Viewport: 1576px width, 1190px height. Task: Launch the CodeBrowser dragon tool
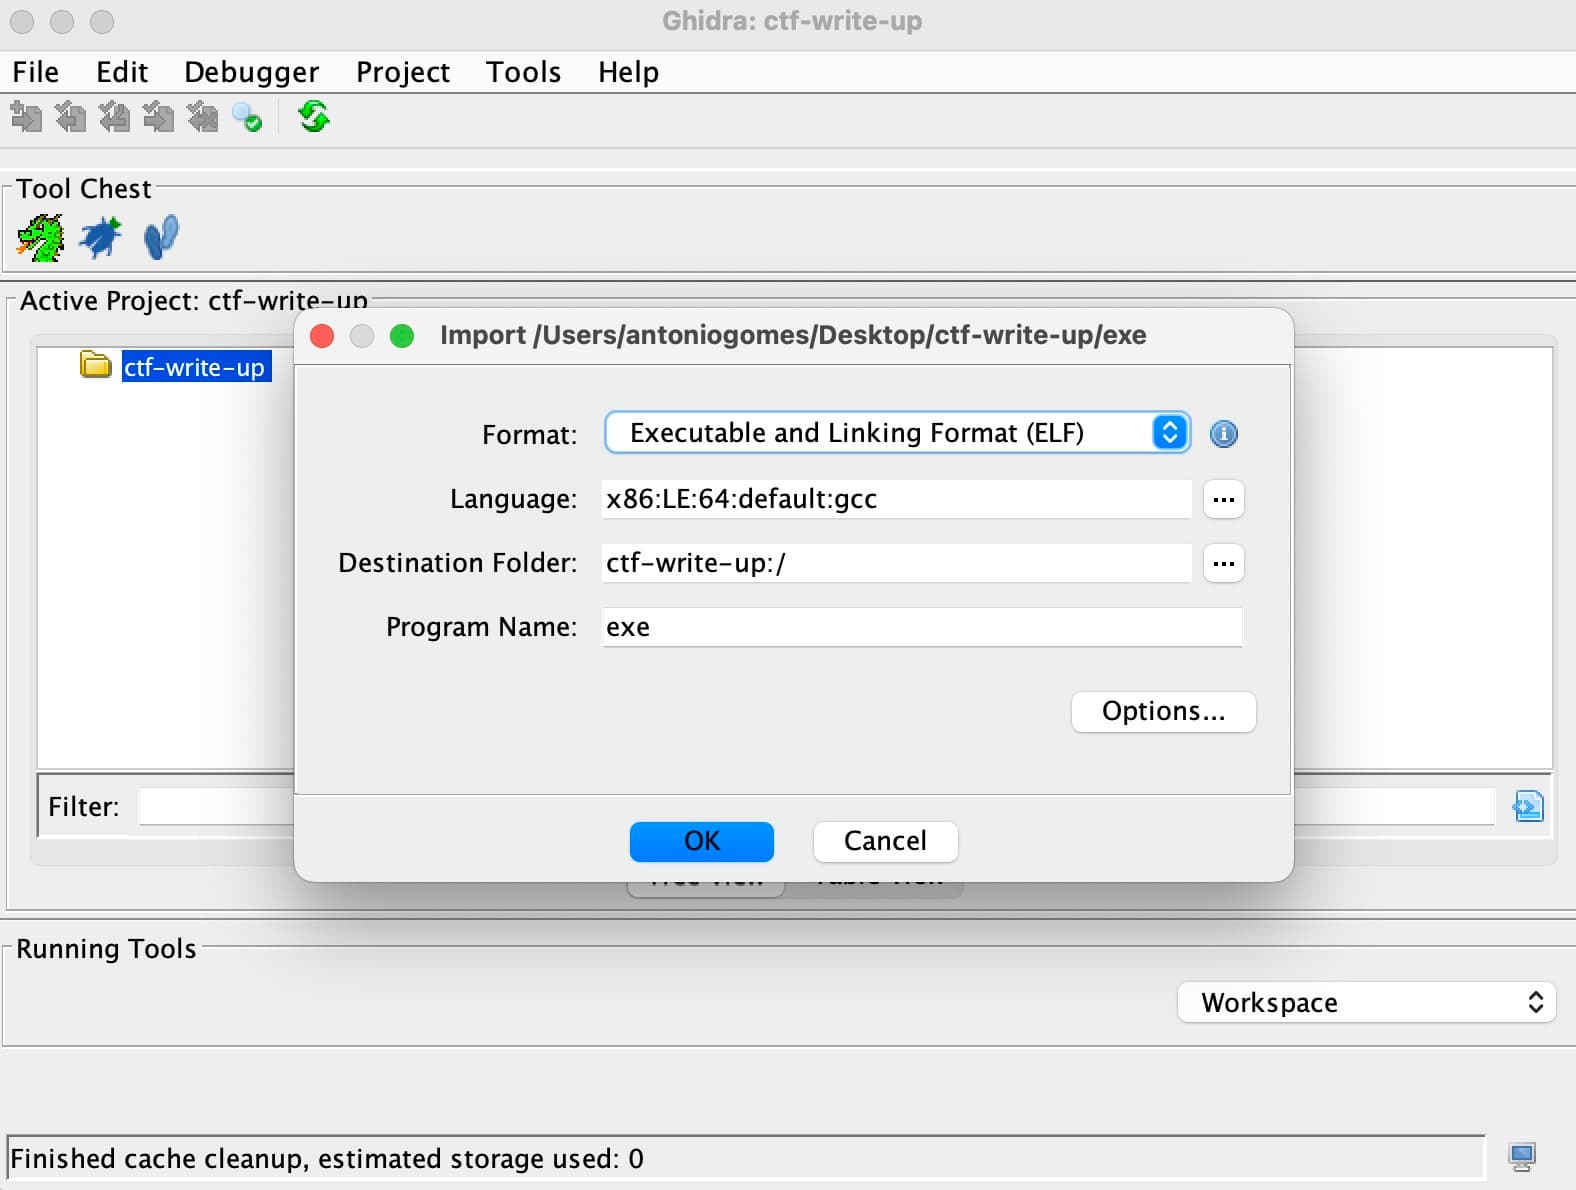pyautogui.click(x=40, y=238)
